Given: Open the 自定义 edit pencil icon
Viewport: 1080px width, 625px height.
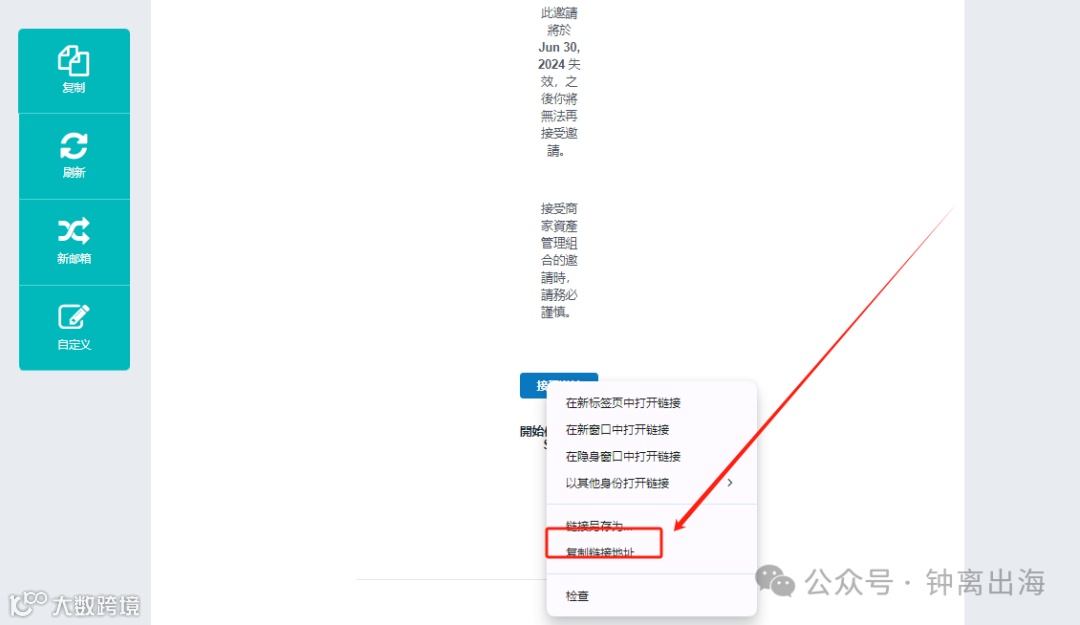Looking at the screenshot, I should coord(74,316).
